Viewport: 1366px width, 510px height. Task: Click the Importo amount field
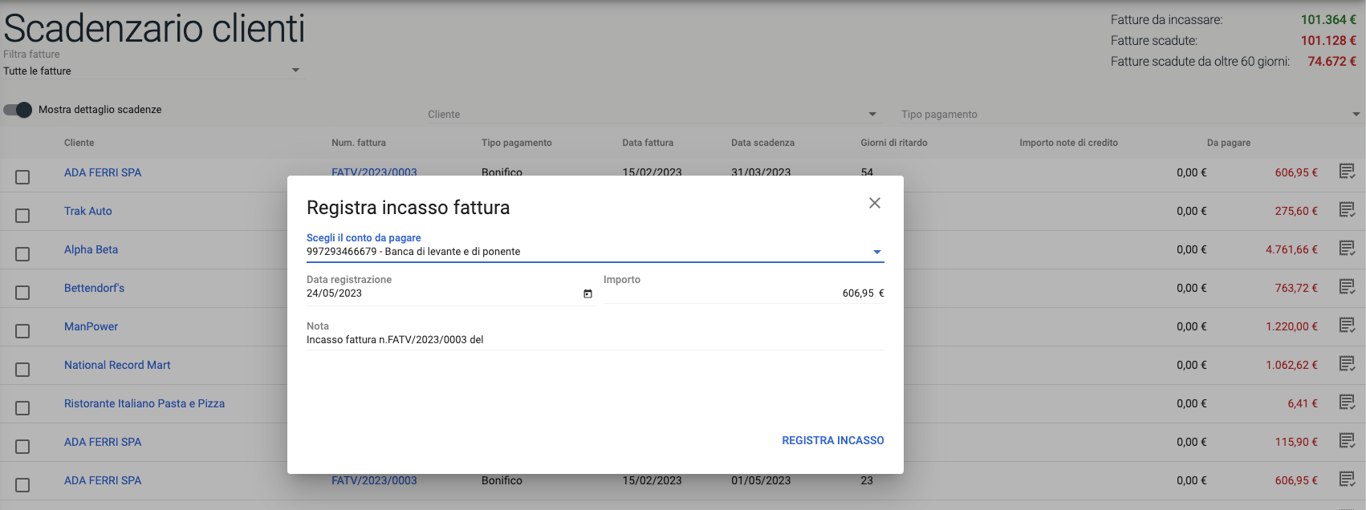pyautogui.click(x=740, y=294)
